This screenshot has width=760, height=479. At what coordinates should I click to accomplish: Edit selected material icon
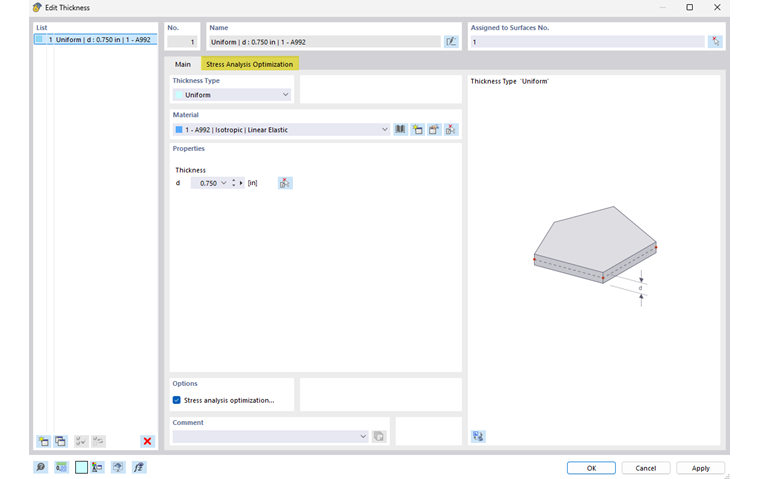pos(434,129)
